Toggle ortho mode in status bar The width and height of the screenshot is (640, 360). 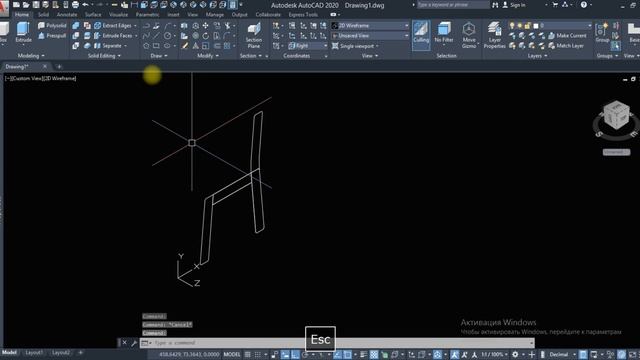[x=295, y=354]
